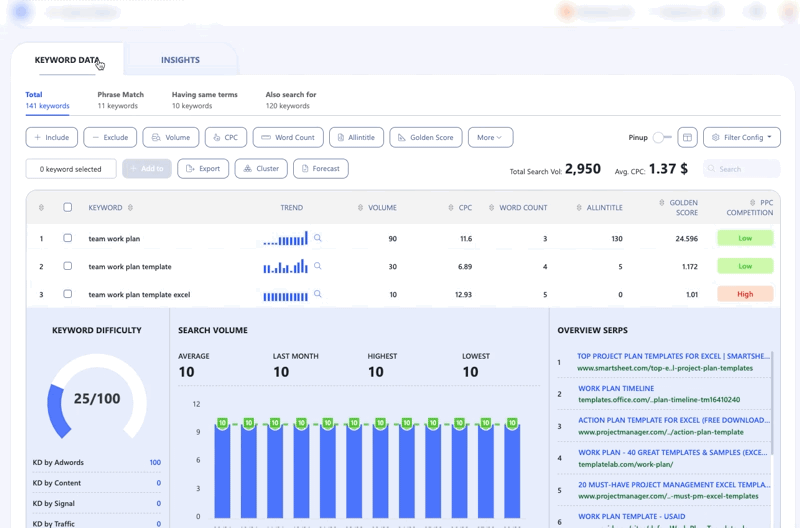Sort by GOLDEN SCORE column icon
This screenshot has width=800, height=528.
pyautogui.click(x=662, y=203)
